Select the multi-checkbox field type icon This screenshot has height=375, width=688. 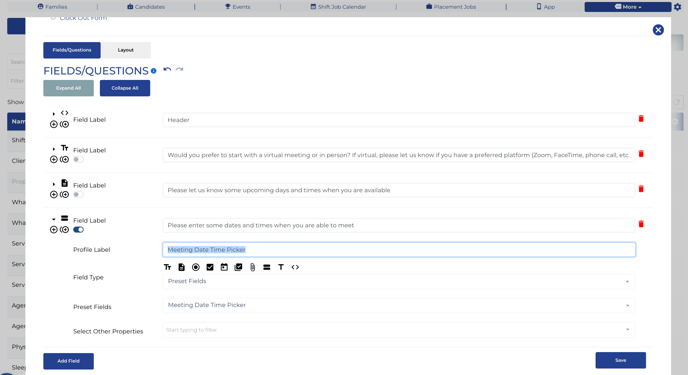pos(238,267)
